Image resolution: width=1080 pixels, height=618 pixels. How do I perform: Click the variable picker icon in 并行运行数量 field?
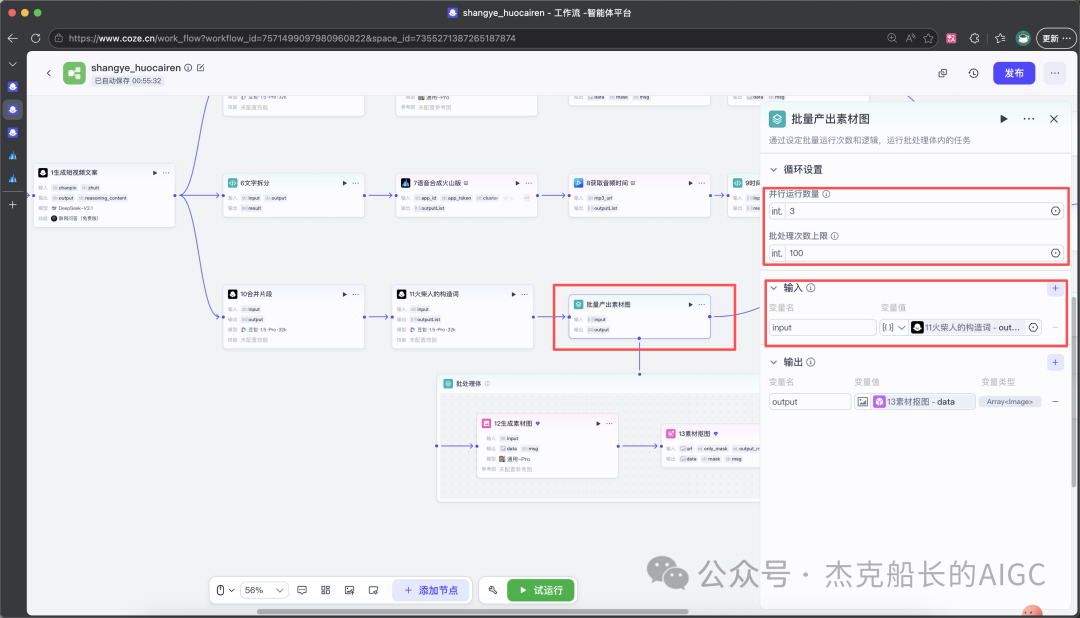[x=1055, y=212]
